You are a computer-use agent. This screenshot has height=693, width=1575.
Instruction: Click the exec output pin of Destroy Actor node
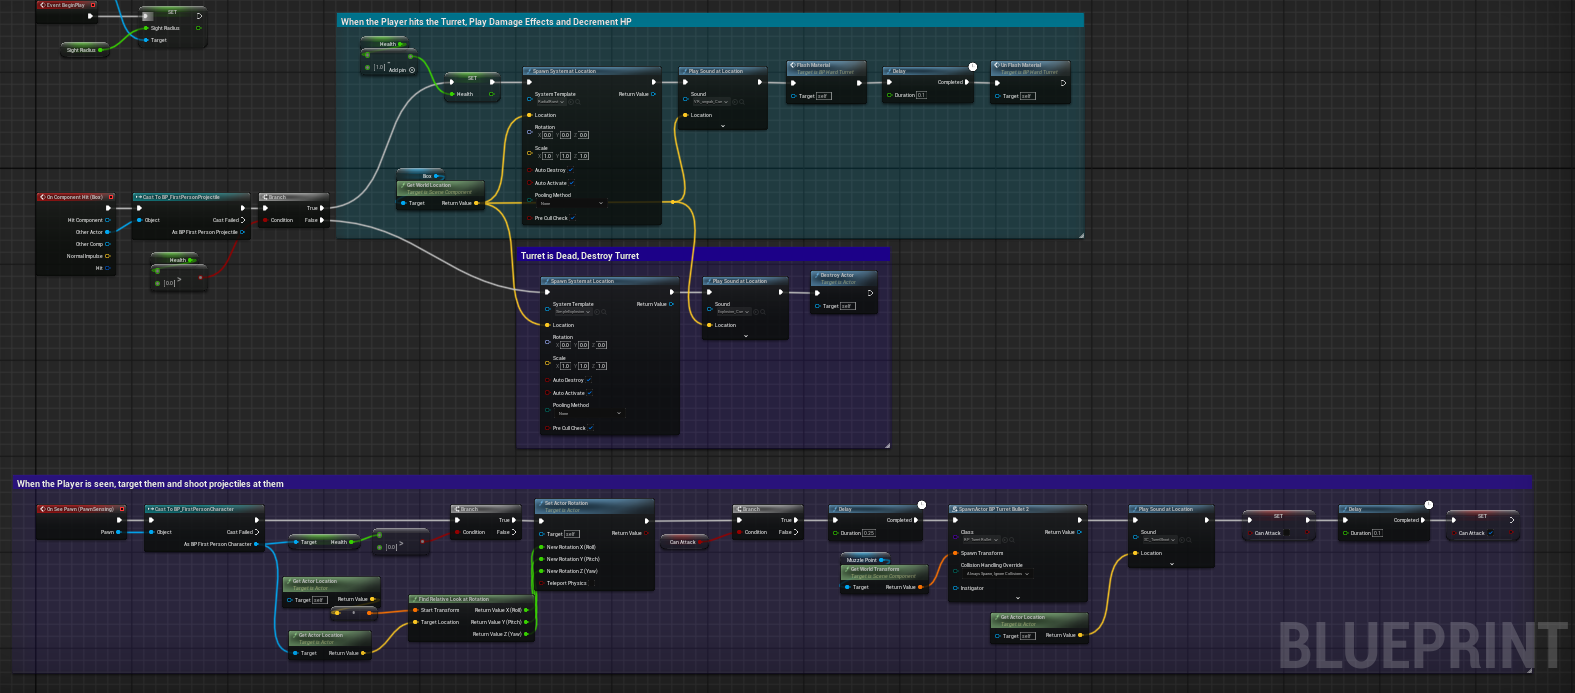[870, 293]
